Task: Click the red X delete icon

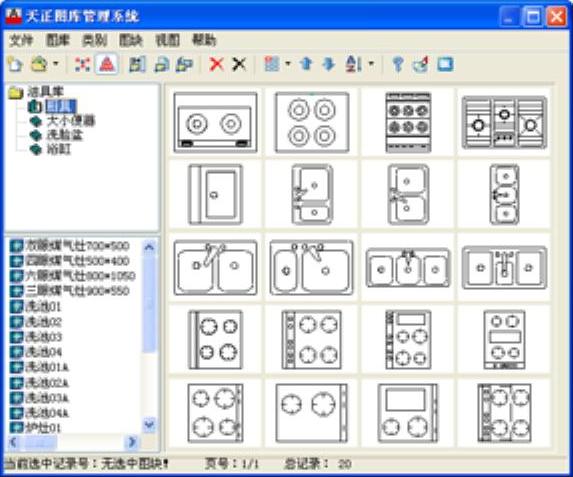Action: pos(216,65)
